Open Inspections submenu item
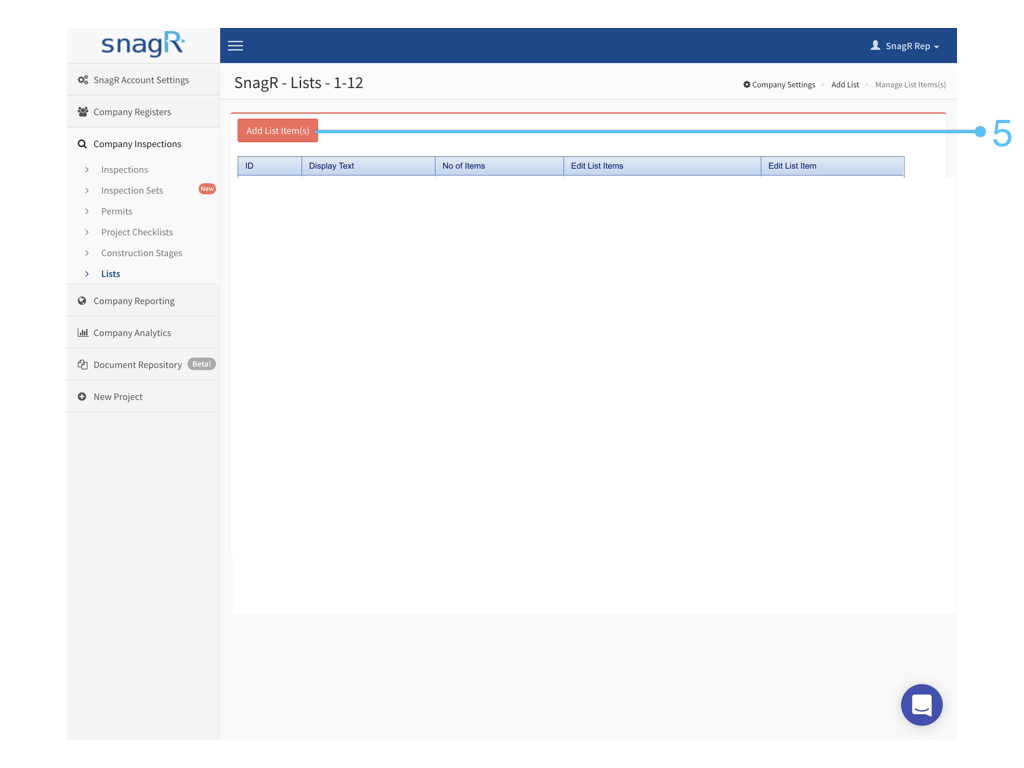 click(x=124, y=170)
